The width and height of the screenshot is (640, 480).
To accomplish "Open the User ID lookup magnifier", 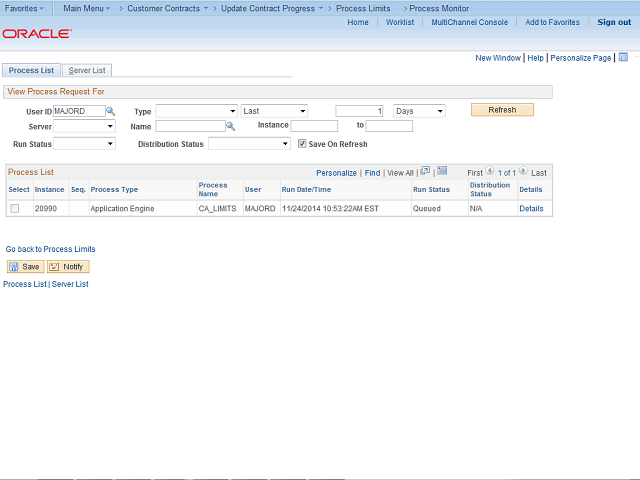I will (110, 111).
